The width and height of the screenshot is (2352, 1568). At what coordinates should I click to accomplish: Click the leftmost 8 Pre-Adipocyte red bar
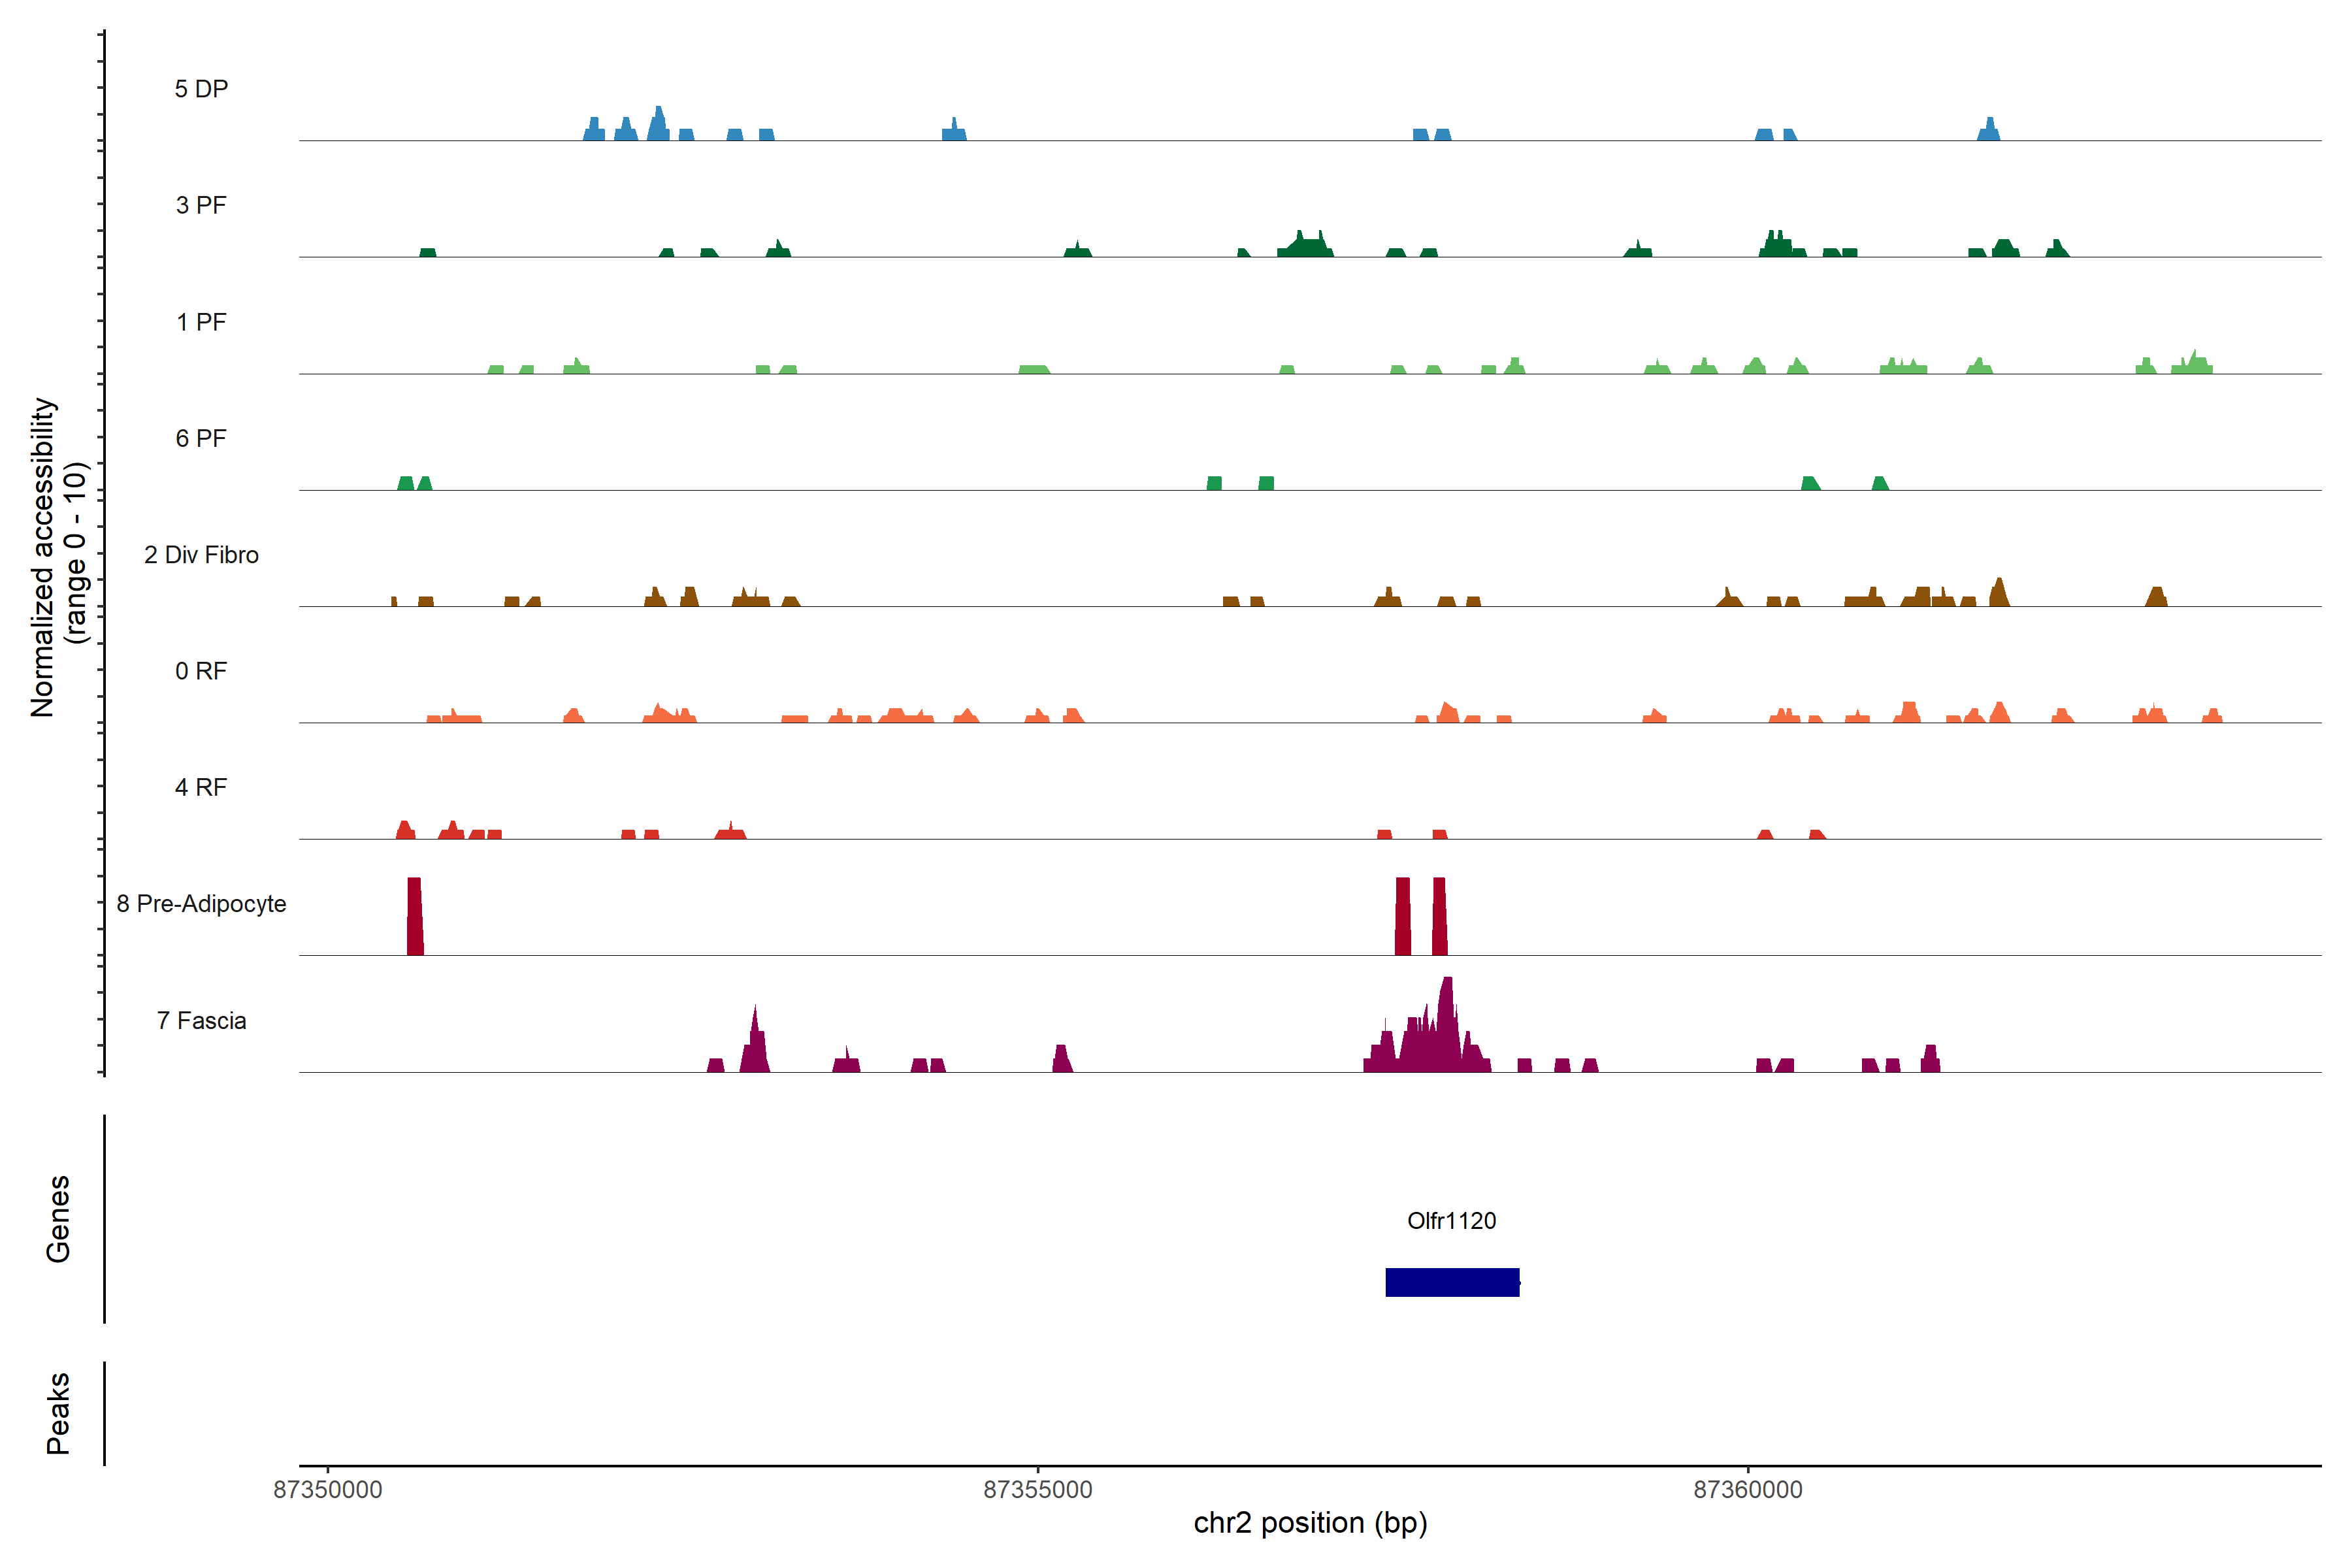415,916
